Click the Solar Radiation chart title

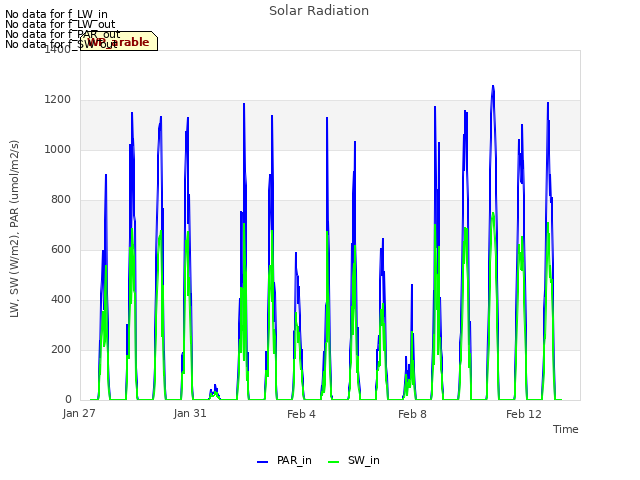pyautogui.click(x=319, y=11)
